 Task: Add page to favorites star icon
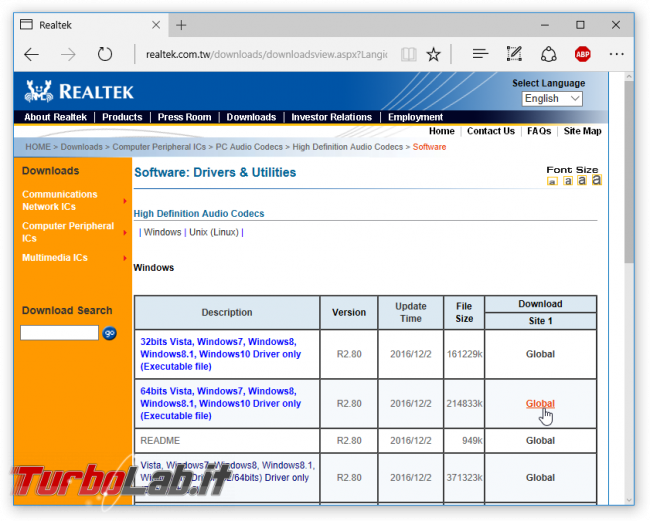pyautogui.click(x=434, y=54)
